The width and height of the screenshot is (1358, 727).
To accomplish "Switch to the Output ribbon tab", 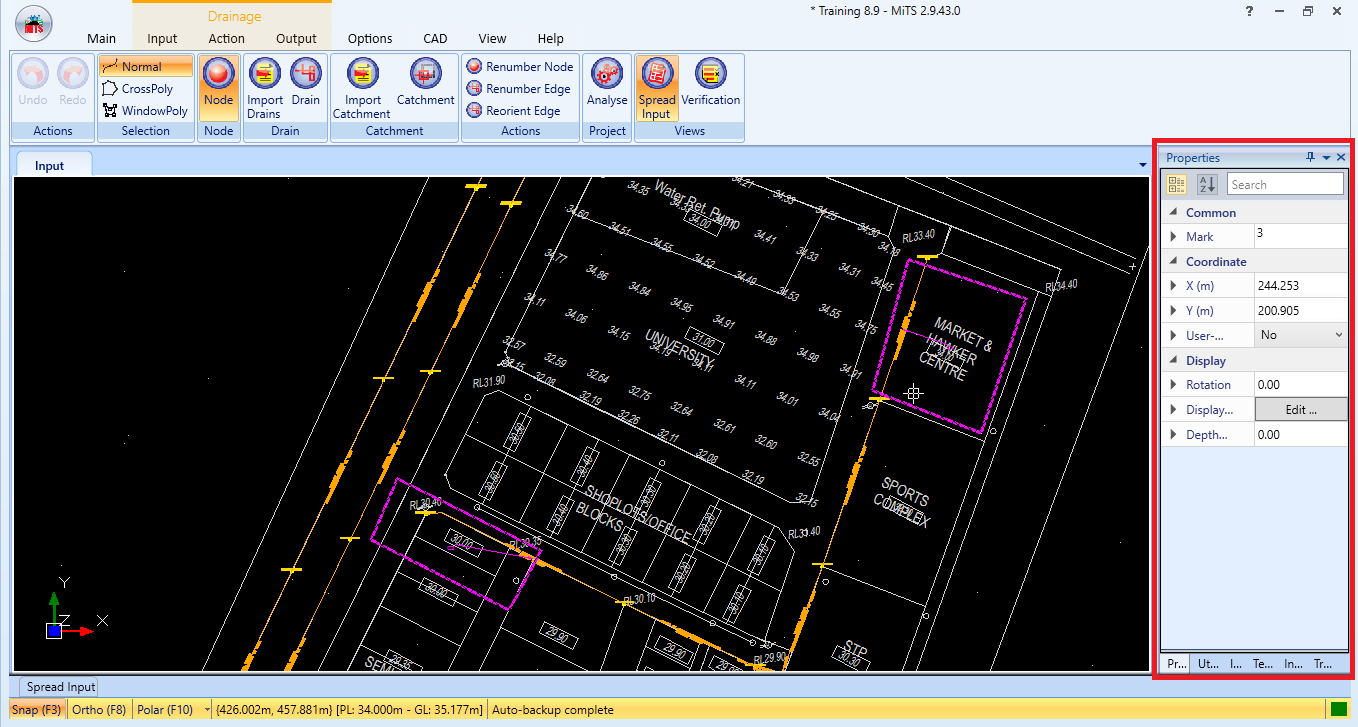I will point(296,39).
